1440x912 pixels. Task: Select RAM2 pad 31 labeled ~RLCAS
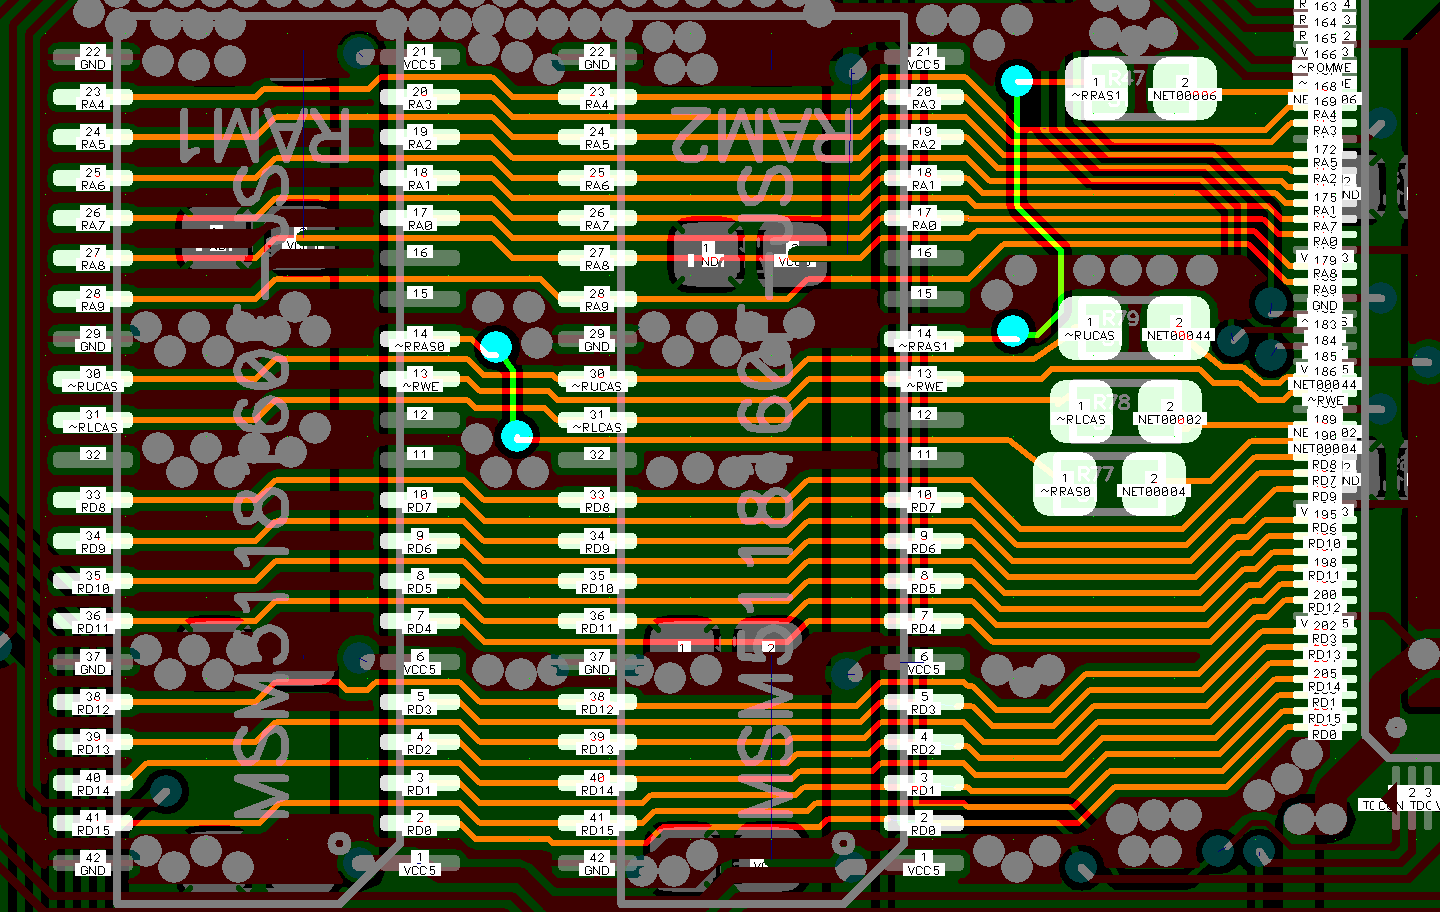597,421
